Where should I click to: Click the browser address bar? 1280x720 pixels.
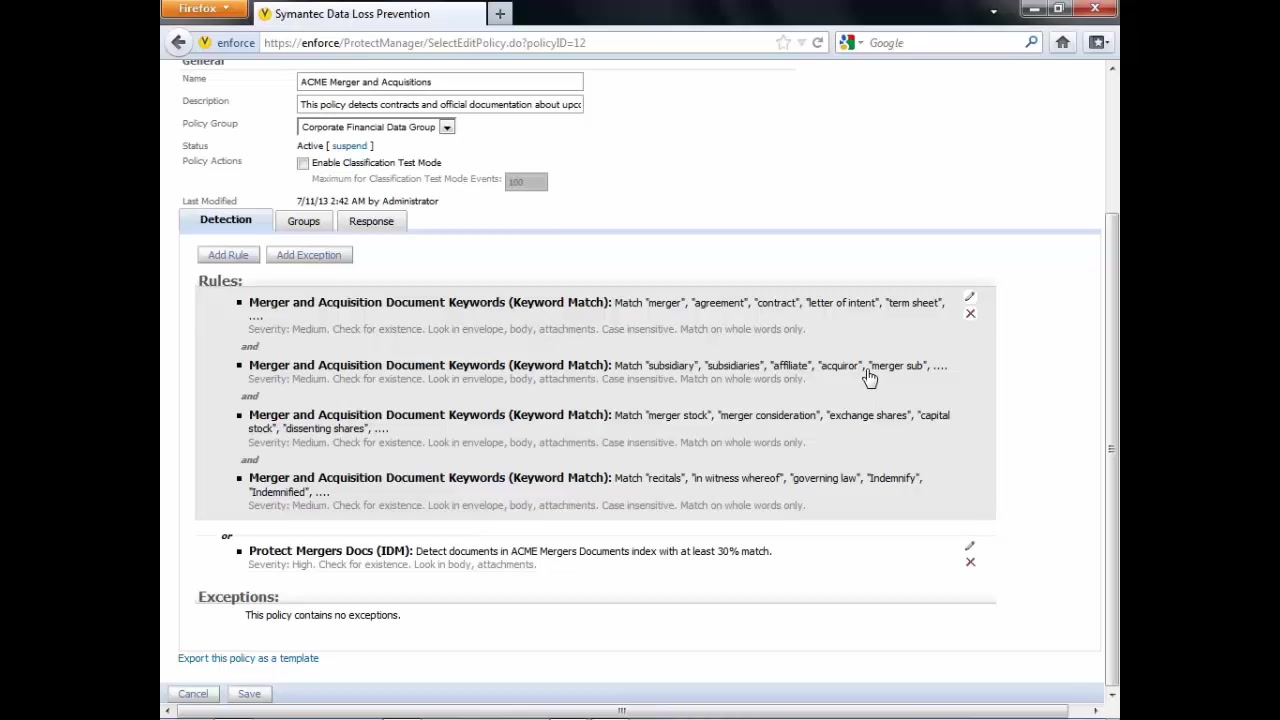click(x=520, y=43)
